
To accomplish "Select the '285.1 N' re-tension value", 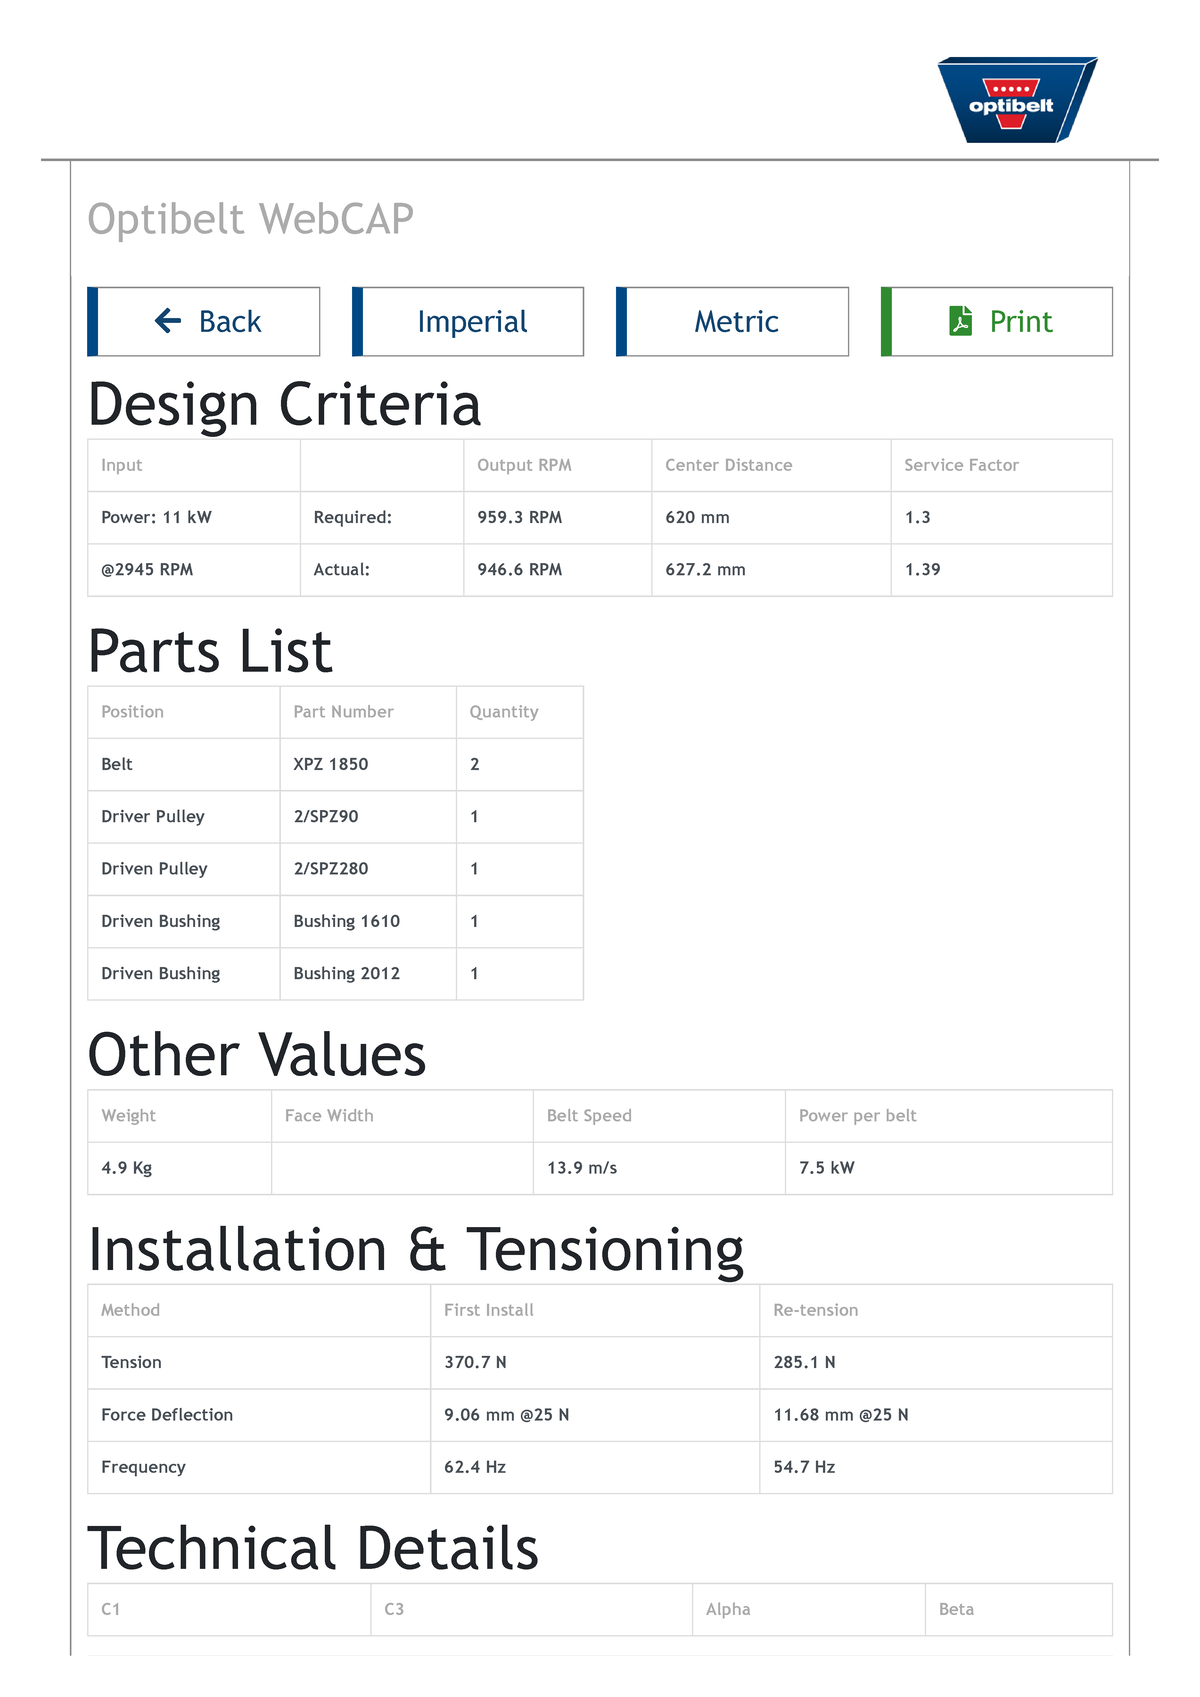I will coord(805,1362).
